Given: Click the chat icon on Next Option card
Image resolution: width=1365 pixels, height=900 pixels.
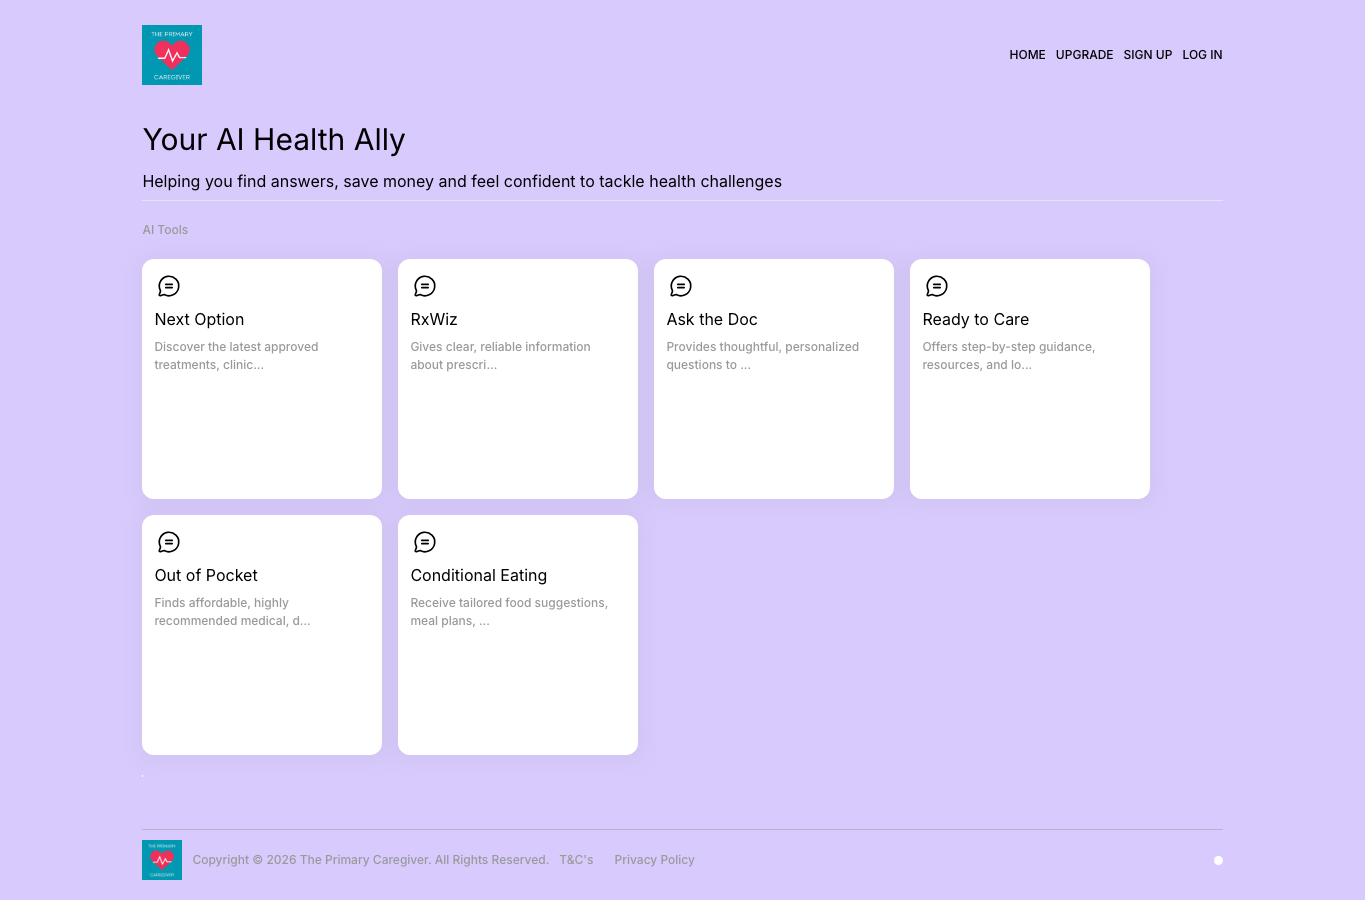Looking at the screenshot, I should pos(169,286).
